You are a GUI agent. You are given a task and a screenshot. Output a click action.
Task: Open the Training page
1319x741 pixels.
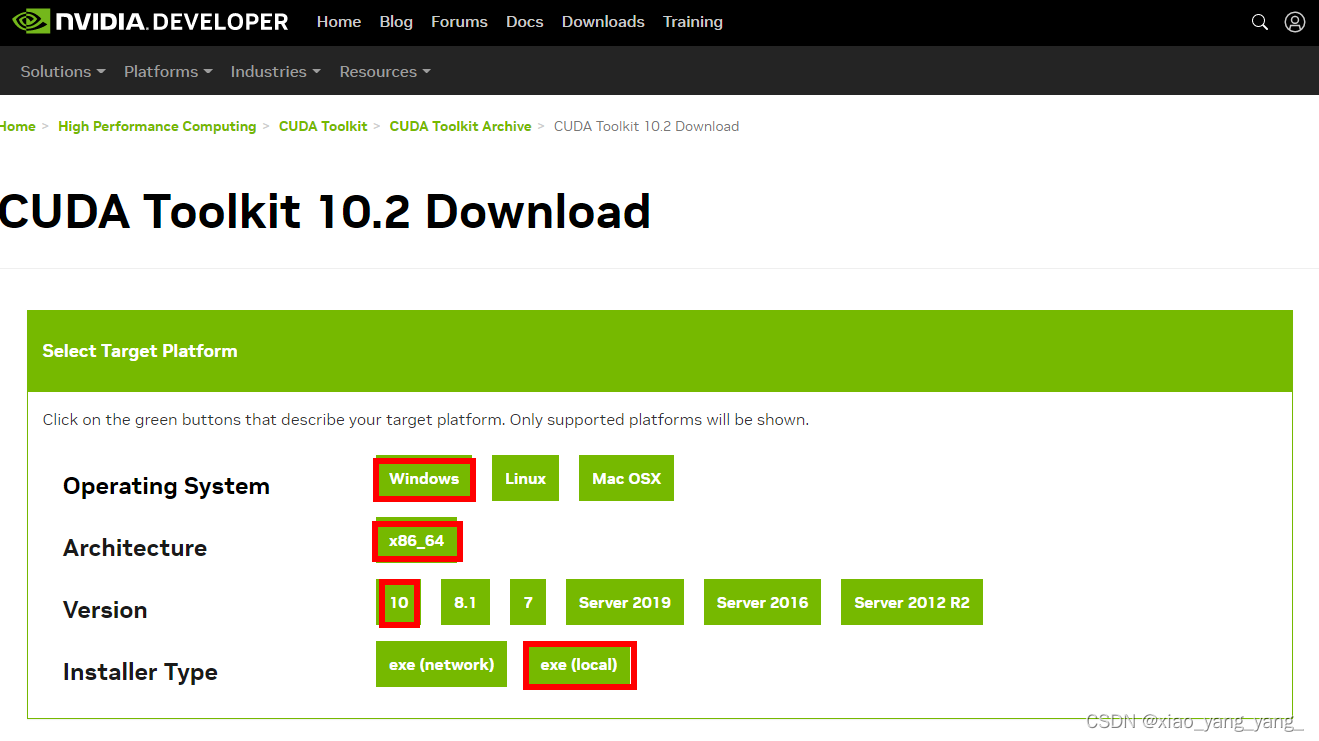point(693,22)
